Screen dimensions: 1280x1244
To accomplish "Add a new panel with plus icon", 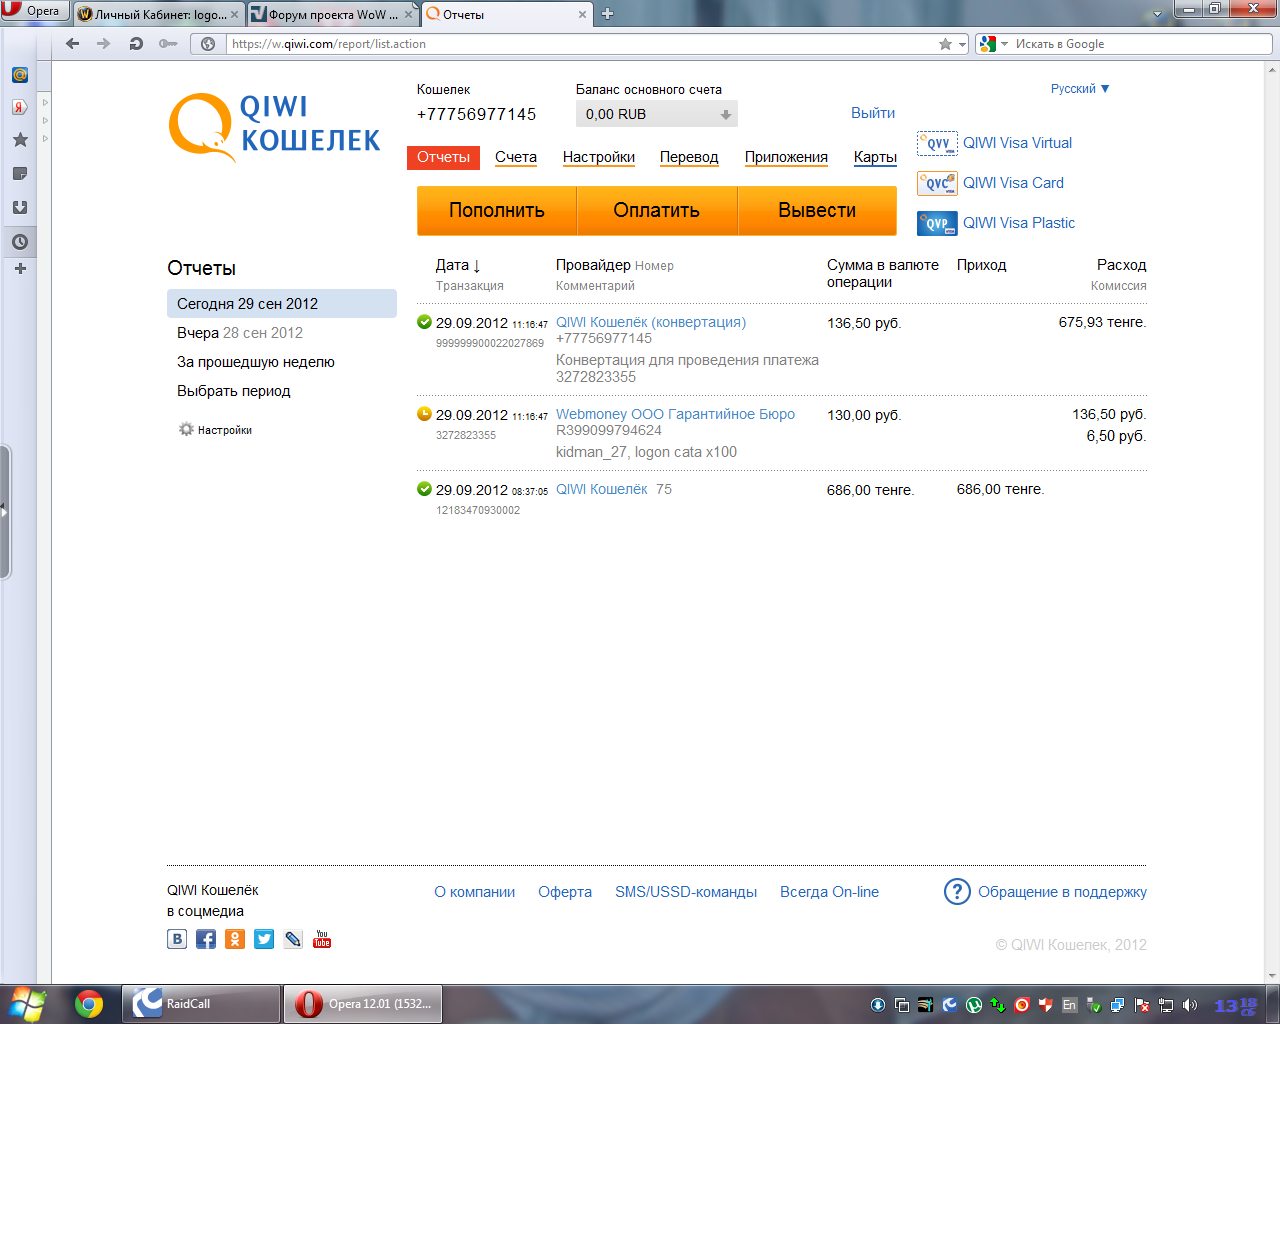I will pyautogui.click(x=19, y=269).
